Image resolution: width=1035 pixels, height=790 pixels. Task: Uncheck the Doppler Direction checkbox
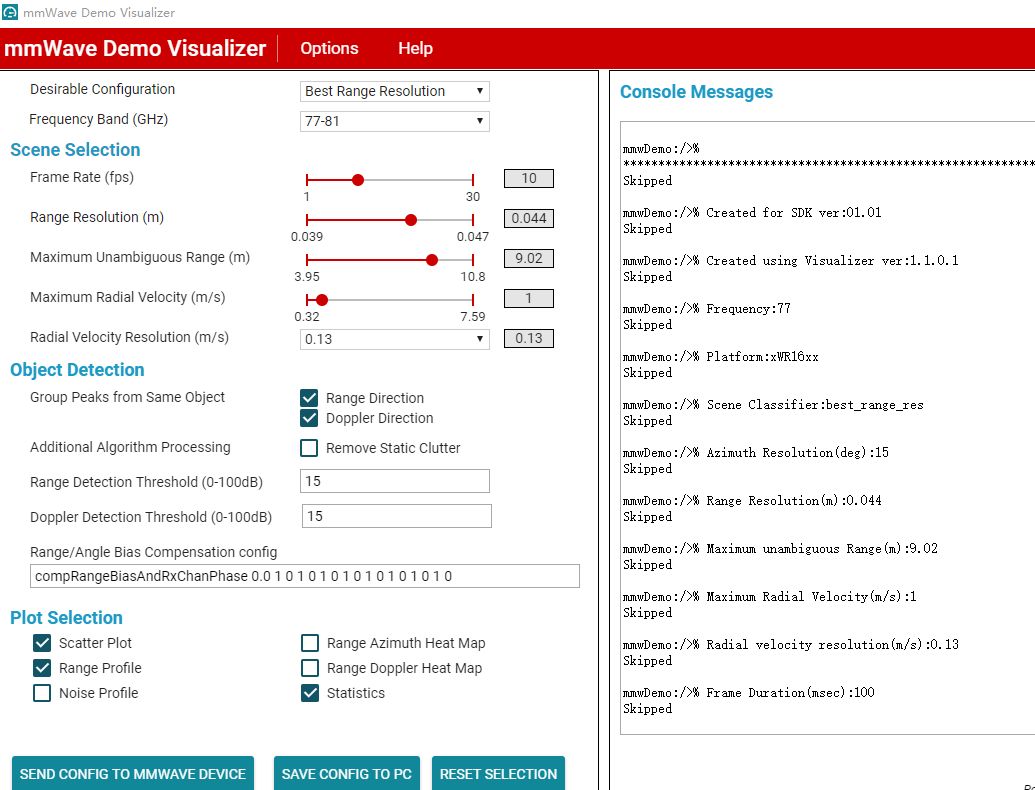pyautogui.click(x=309, y=418)
